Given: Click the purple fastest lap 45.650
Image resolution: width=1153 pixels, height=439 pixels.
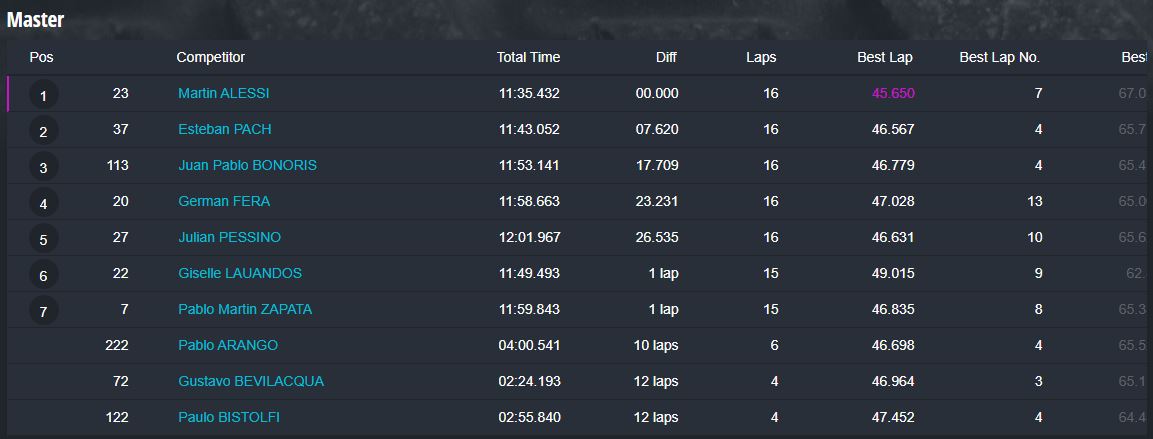Looking at the screenshot, I should pyautogui.click(x=893, y=93).
